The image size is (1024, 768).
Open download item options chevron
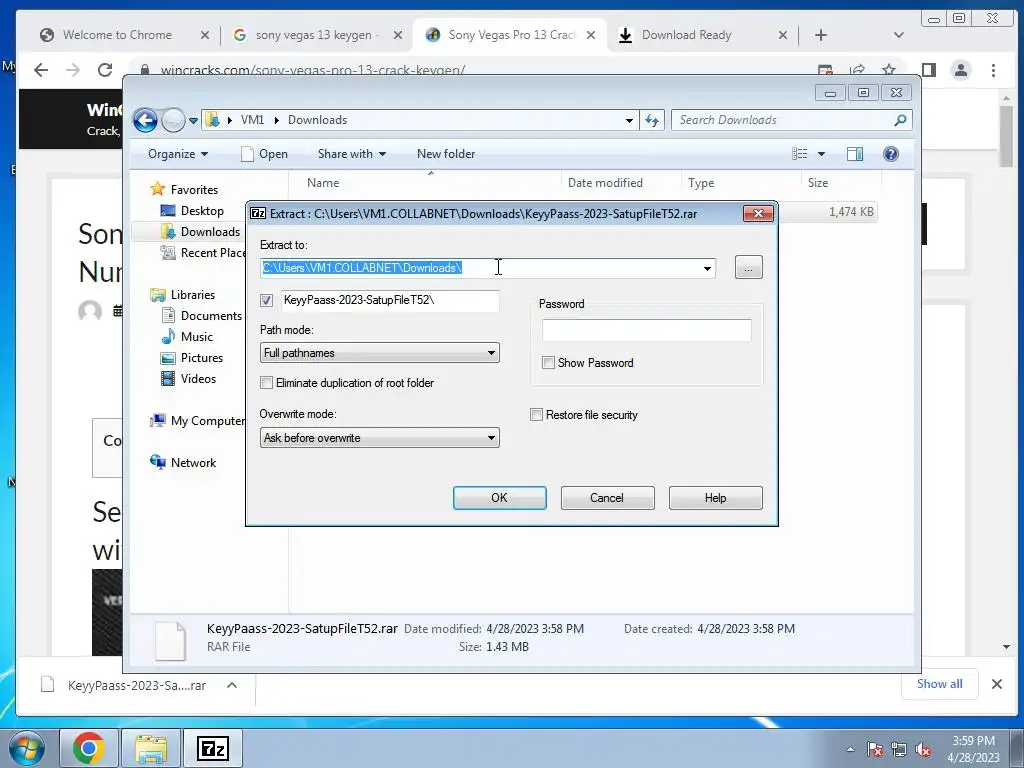click(232, 685)
